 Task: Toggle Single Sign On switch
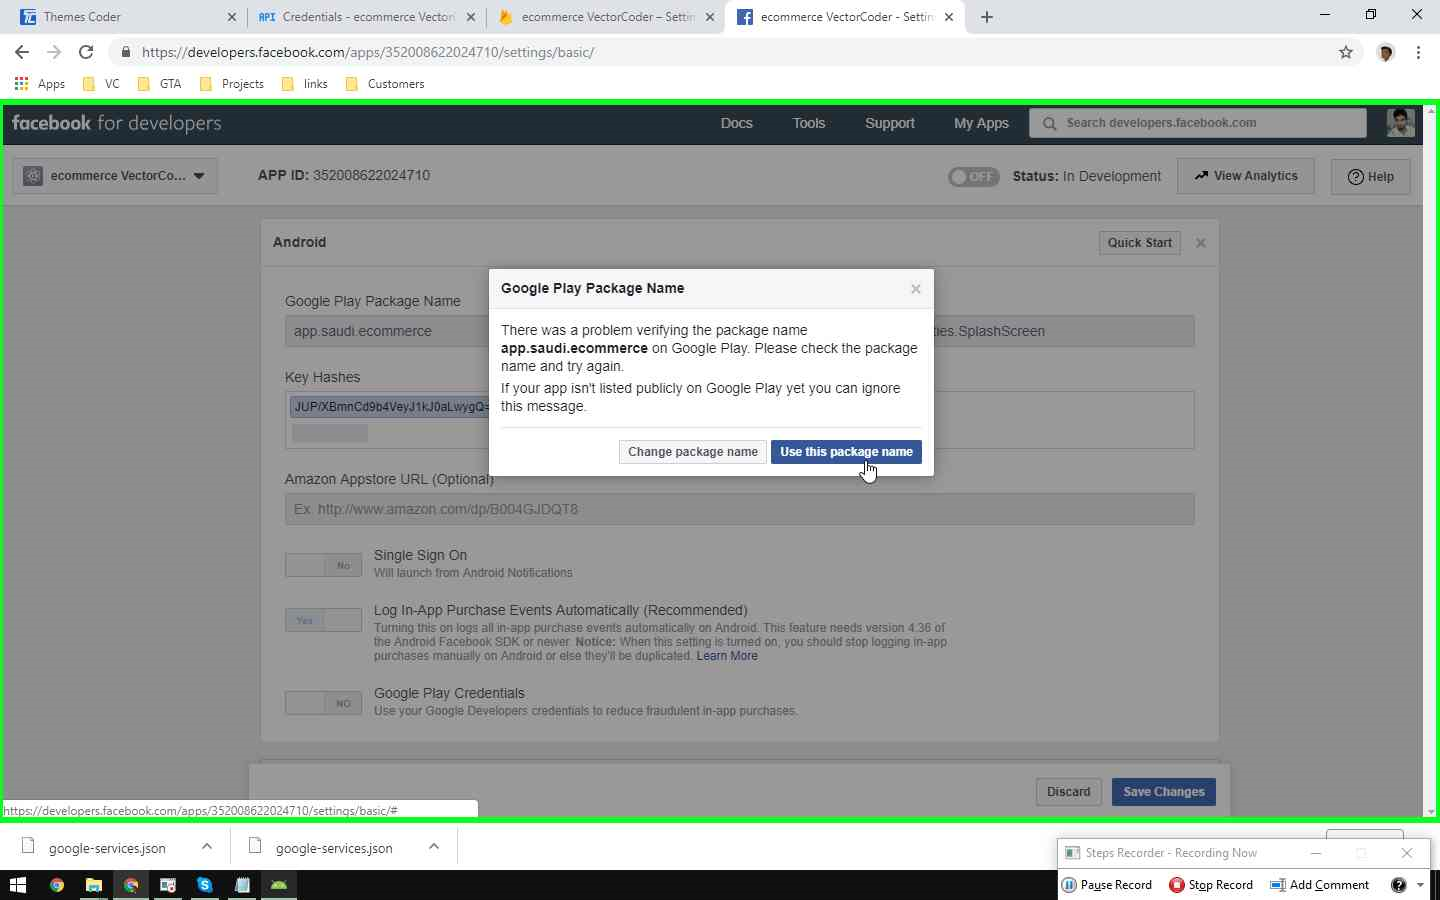[323, 565]
